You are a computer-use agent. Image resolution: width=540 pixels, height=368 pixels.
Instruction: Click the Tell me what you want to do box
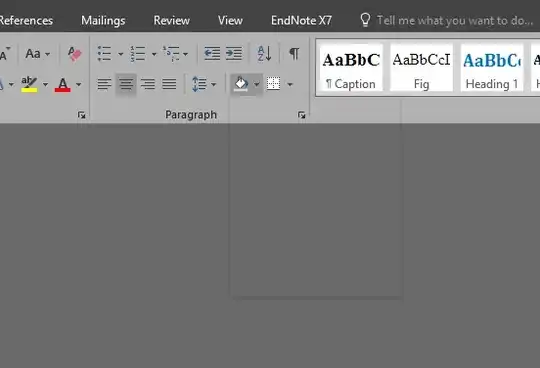pos(455,21)
